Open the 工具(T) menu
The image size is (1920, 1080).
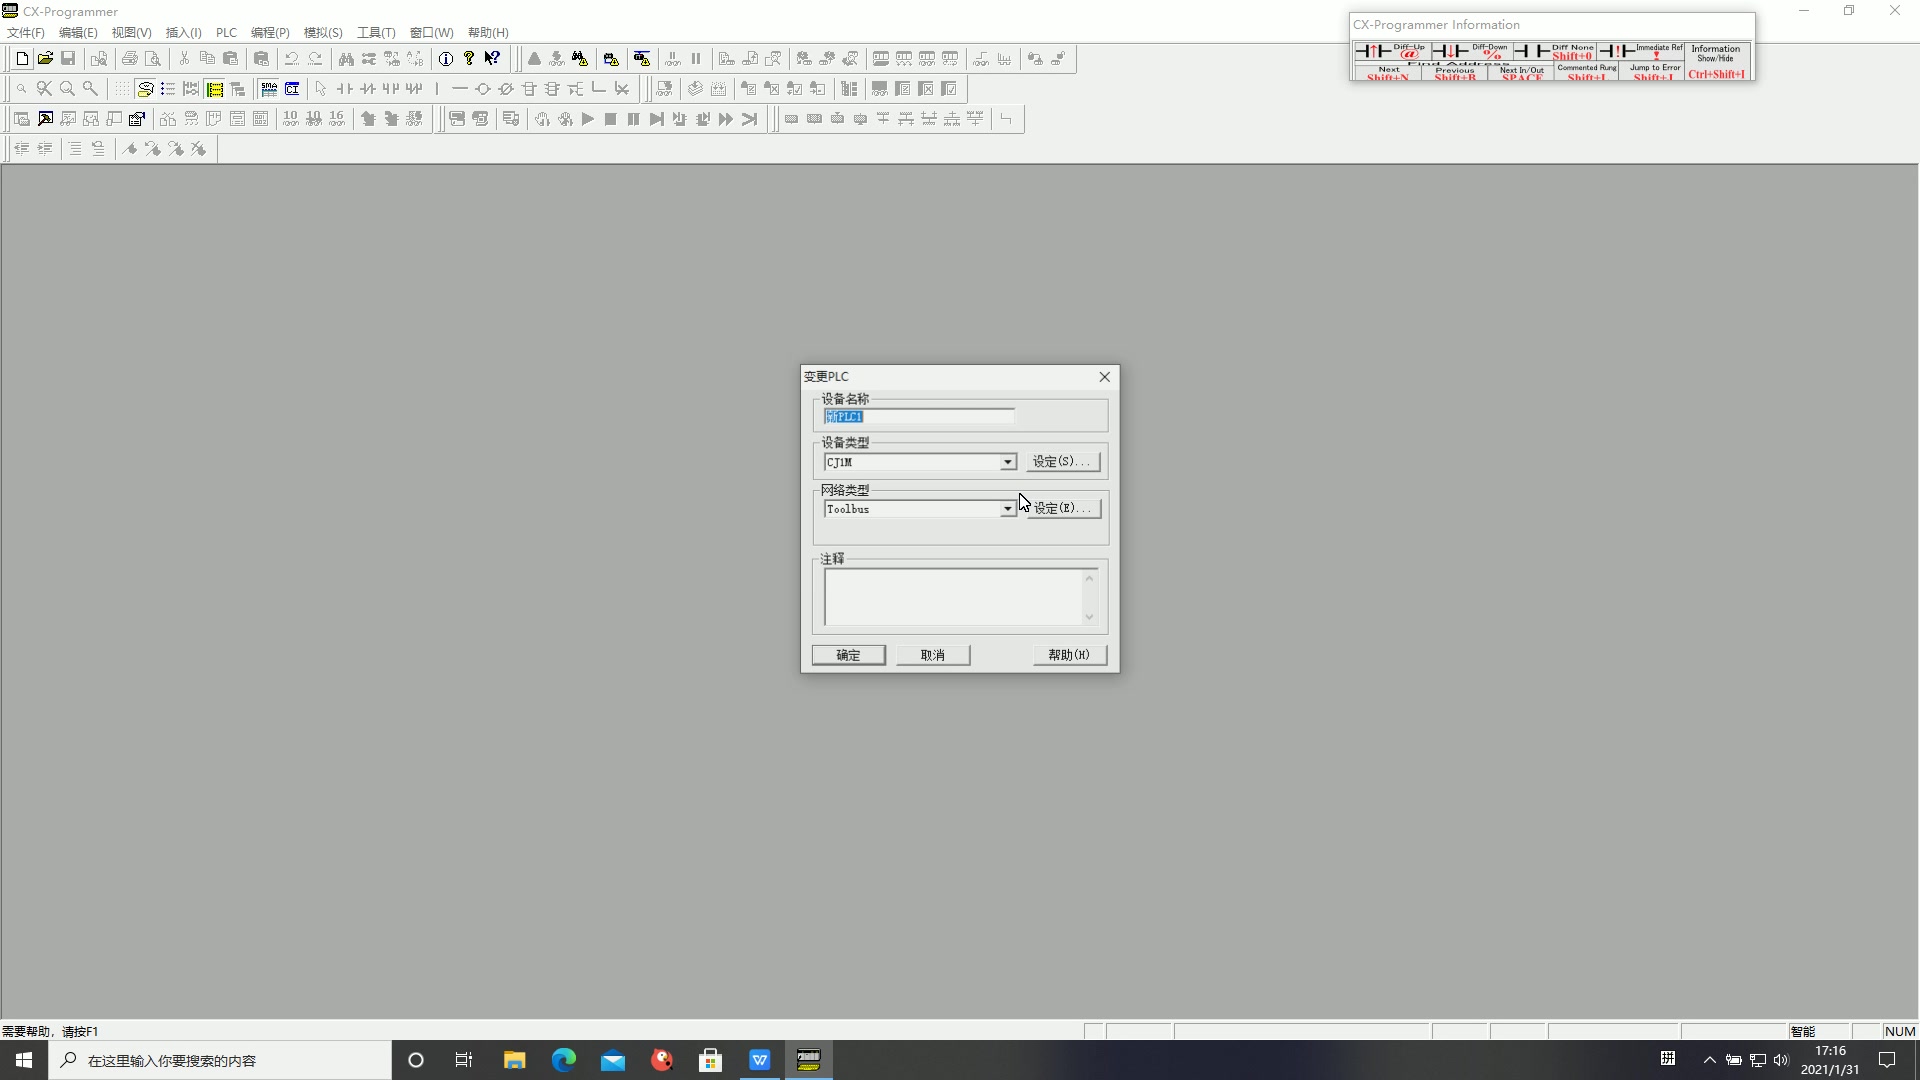[376, 33]
